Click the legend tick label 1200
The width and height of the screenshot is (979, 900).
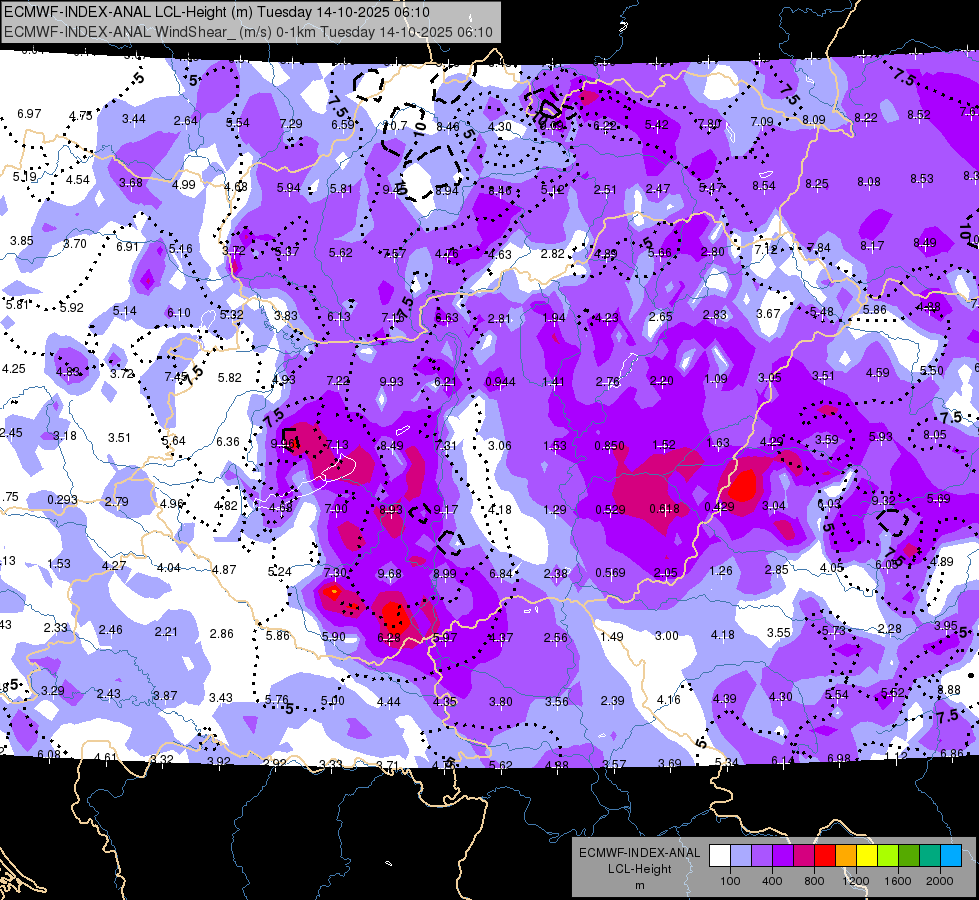pos(855,881)
